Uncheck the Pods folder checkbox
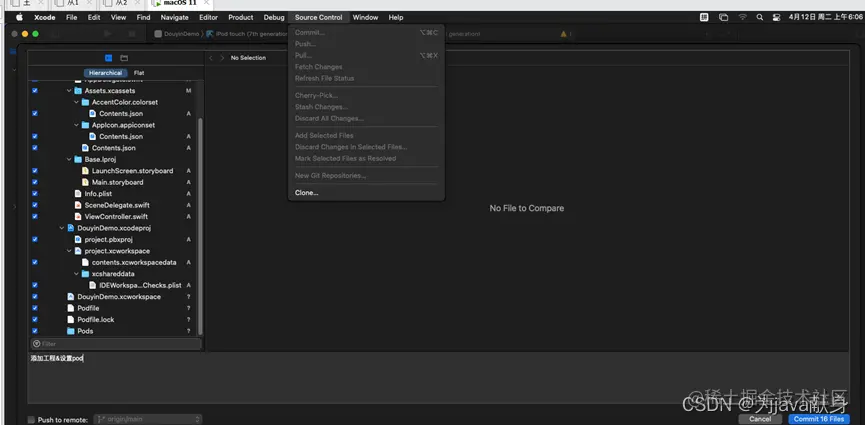865x425 pixels. pyautogui.click(x=35, y=331)
